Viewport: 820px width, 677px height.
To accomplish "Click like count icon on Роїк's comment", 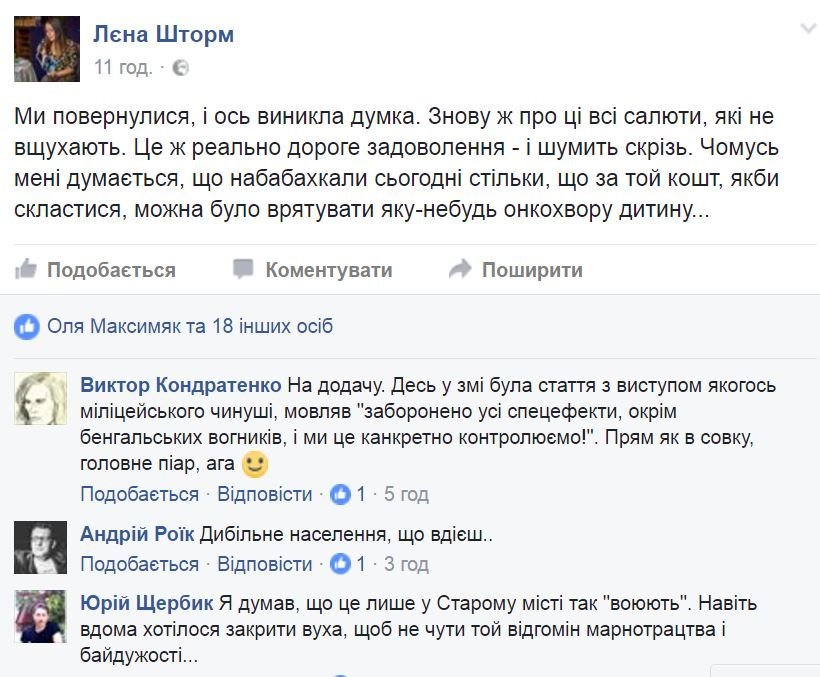I will pyautogui.click(x=341, y=564).
